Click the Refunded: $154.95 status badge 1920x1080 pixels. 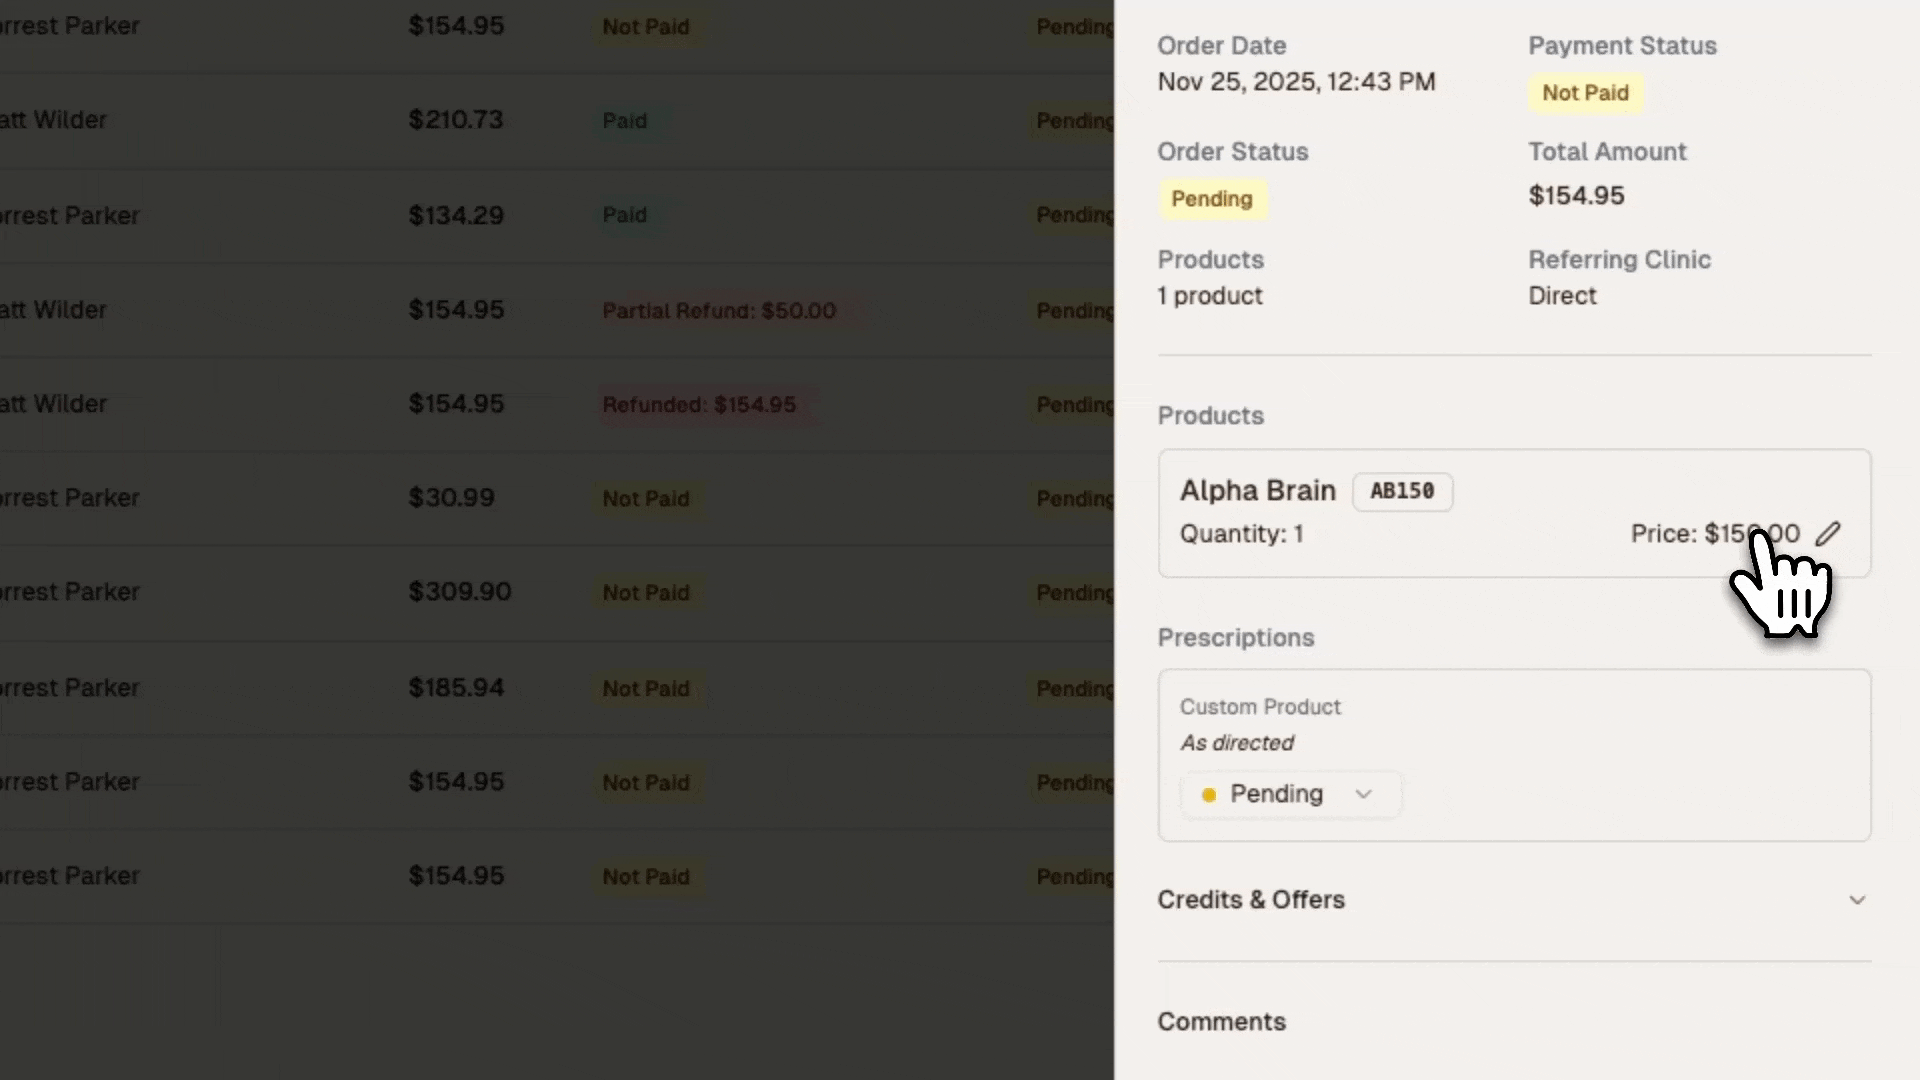tap(699, 405)
